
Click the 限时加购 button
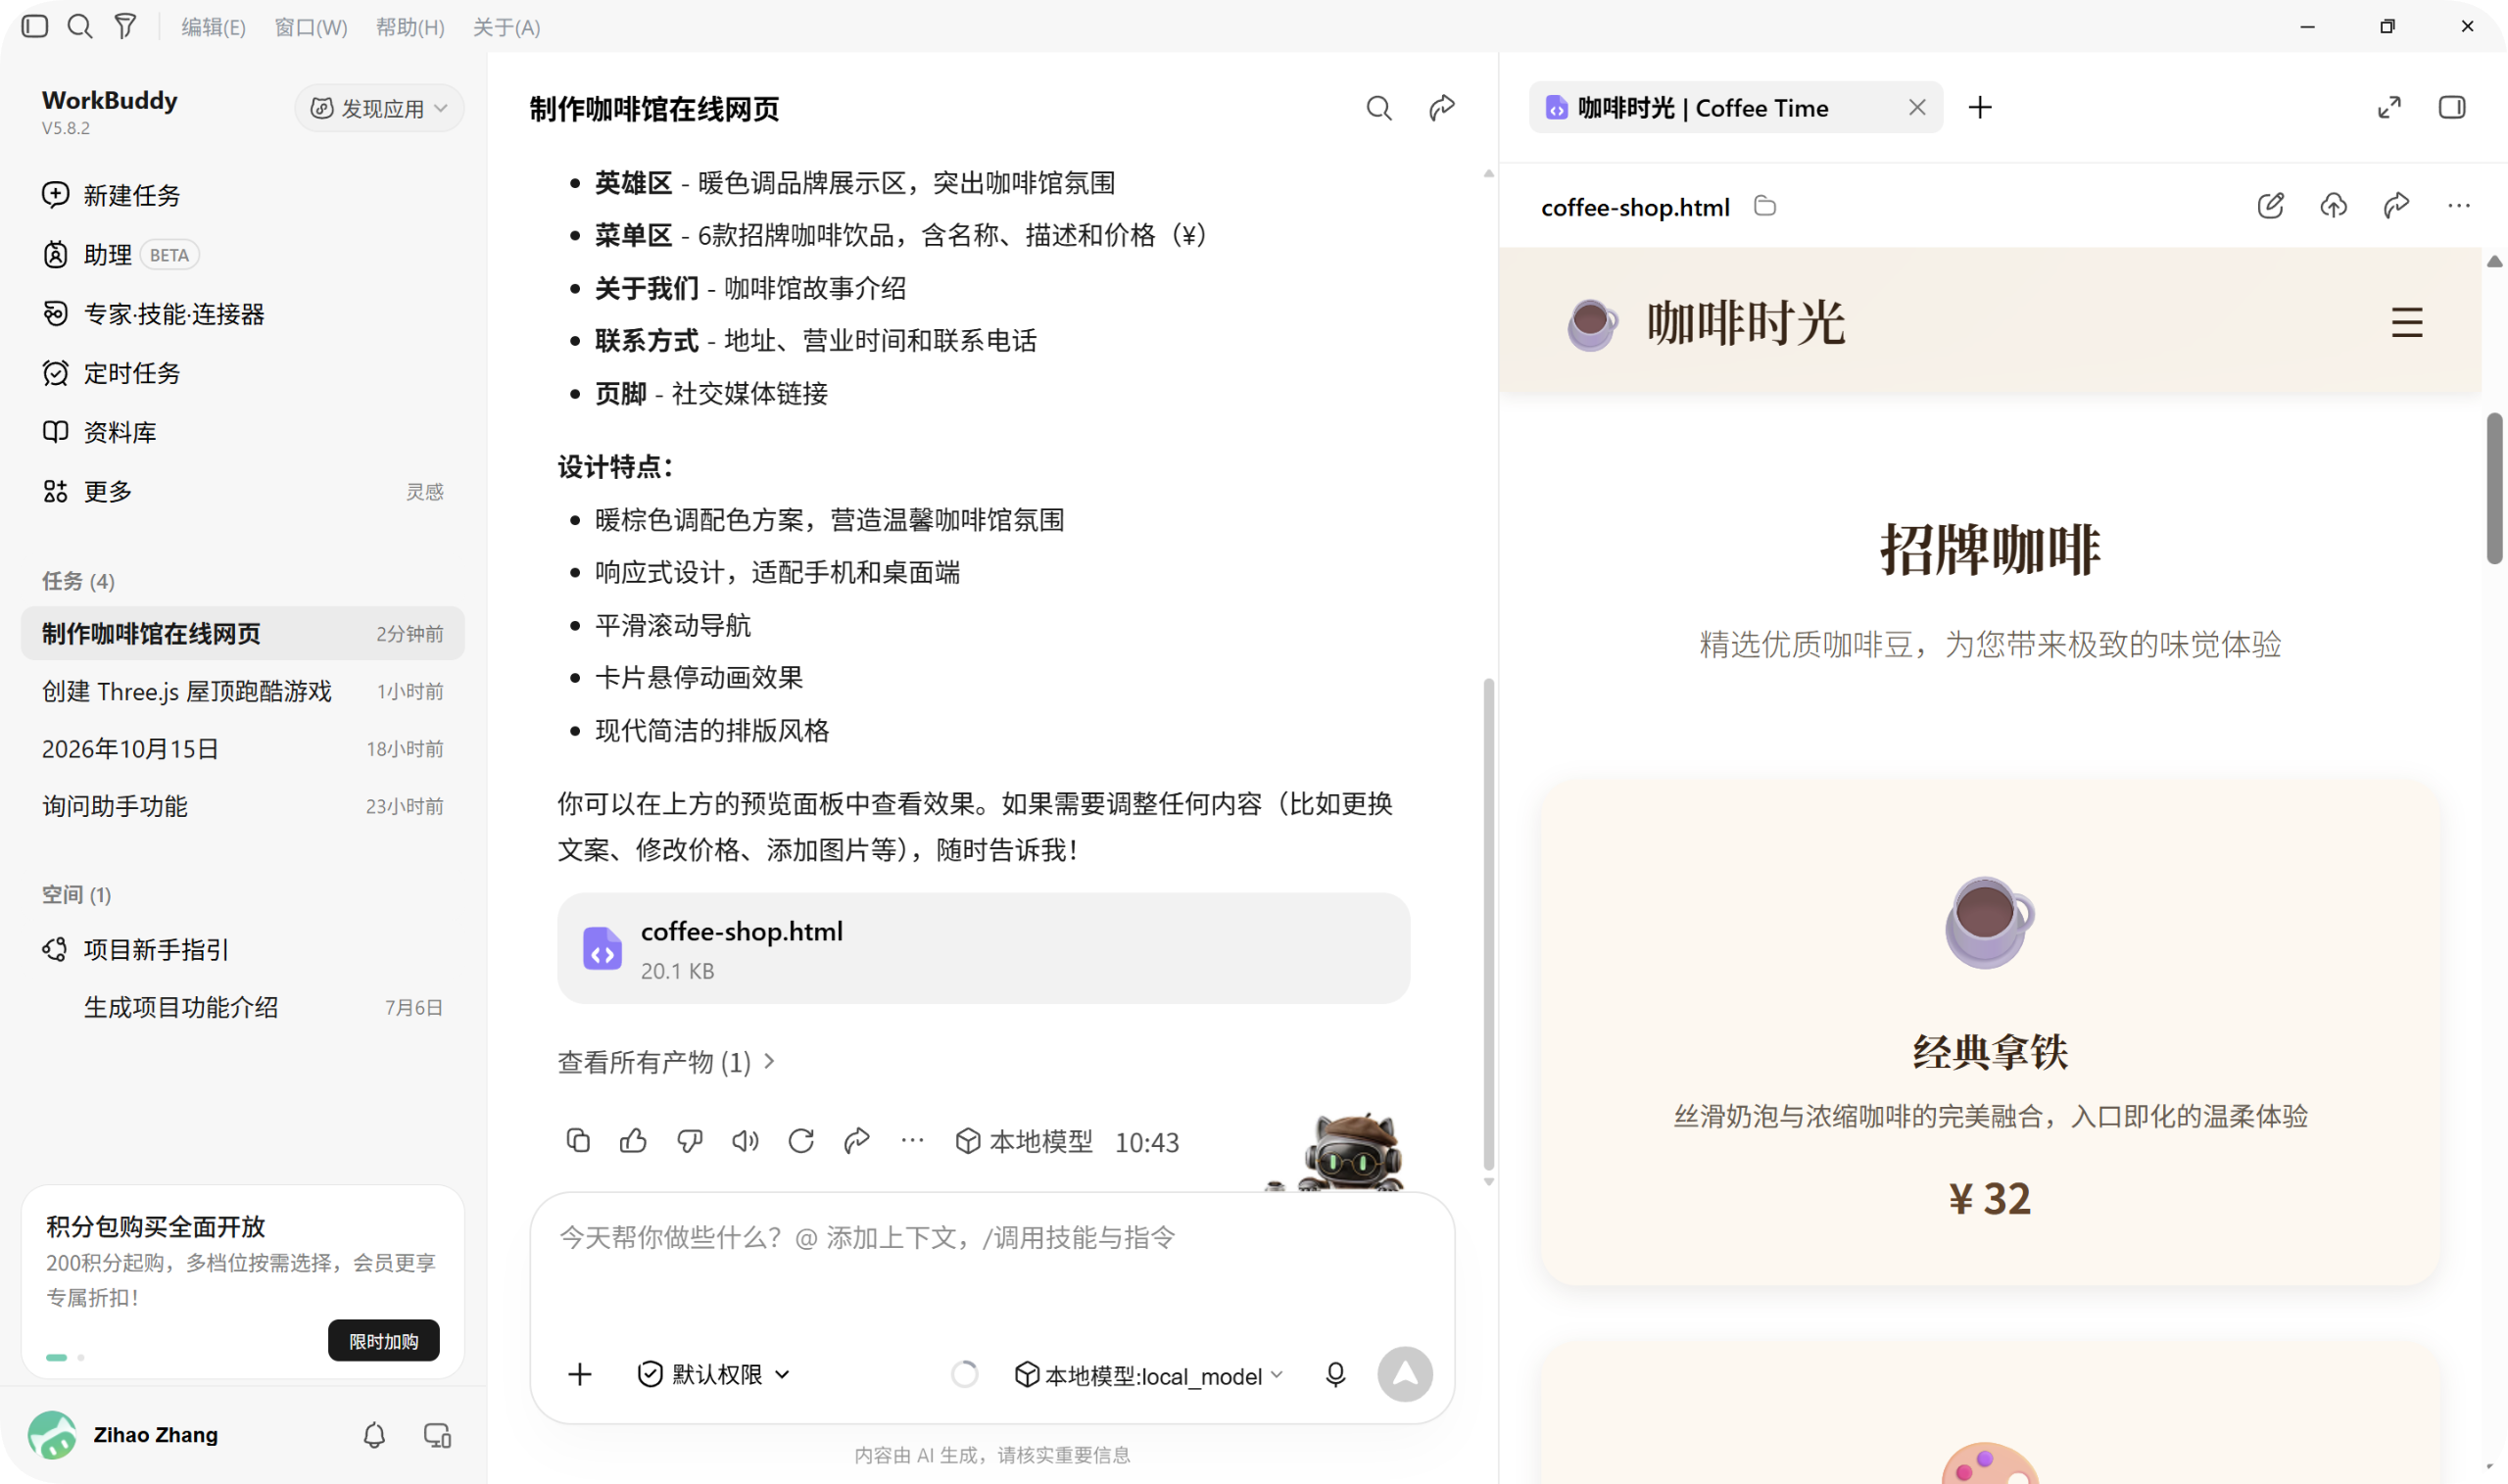[383, 1340]
